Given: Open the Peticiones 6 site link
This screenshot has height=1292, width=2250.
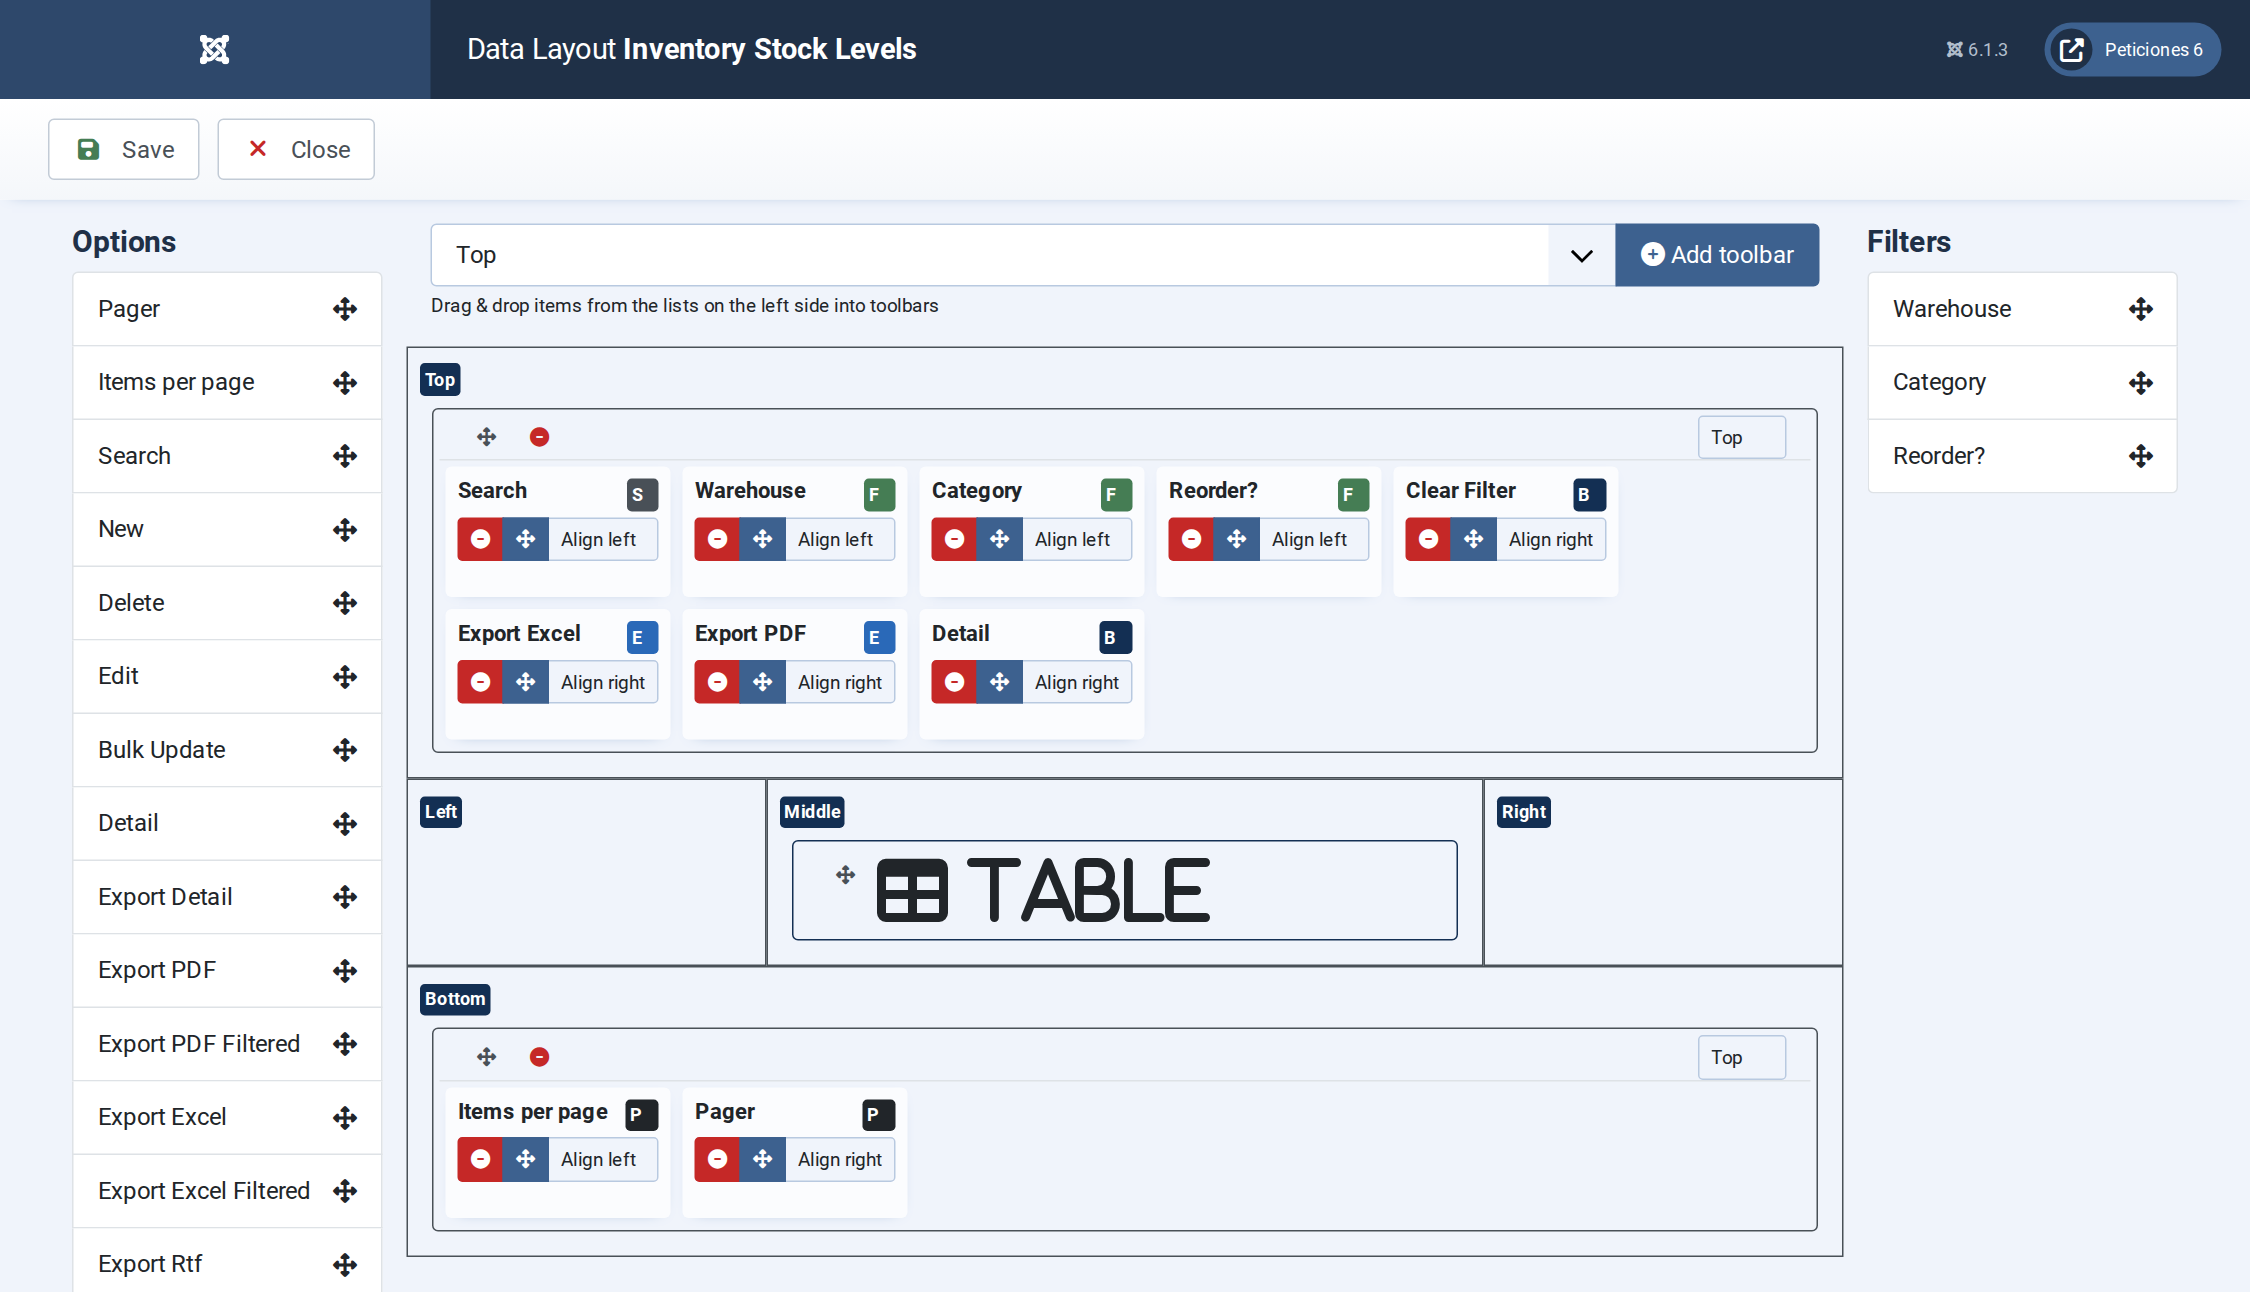Looking at the screenshot, I should coord(2132,49).
